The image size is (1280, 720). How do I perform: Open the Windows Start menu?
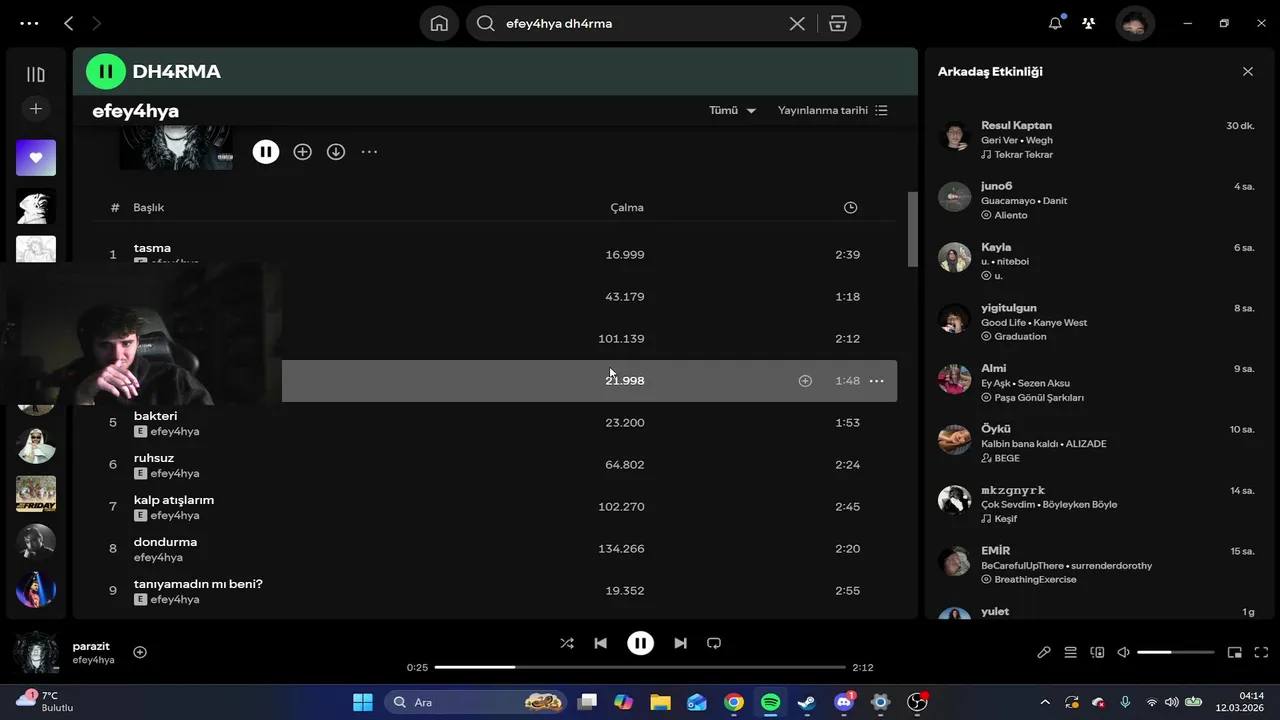tap(362, 702)
